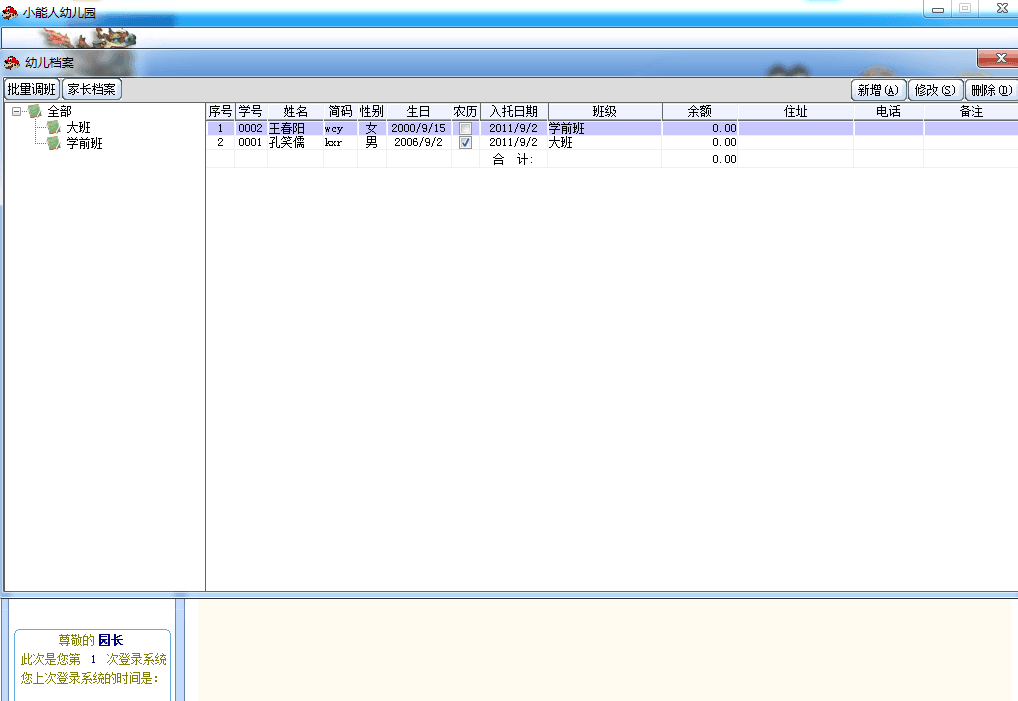The height and width of the screenshot is (701, 1018).
Task: Close the 幼儿档案 panel
Action: [1000, 58]
